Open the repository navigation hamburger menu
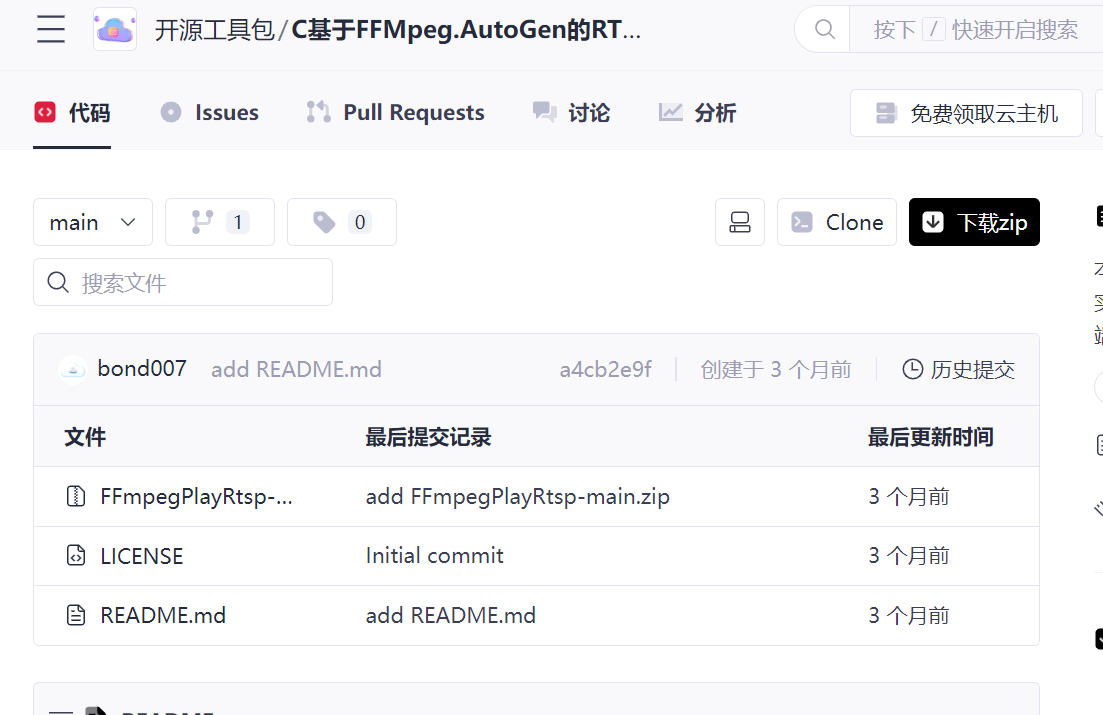Screen dimensions: 1103x715 [50, 29]
